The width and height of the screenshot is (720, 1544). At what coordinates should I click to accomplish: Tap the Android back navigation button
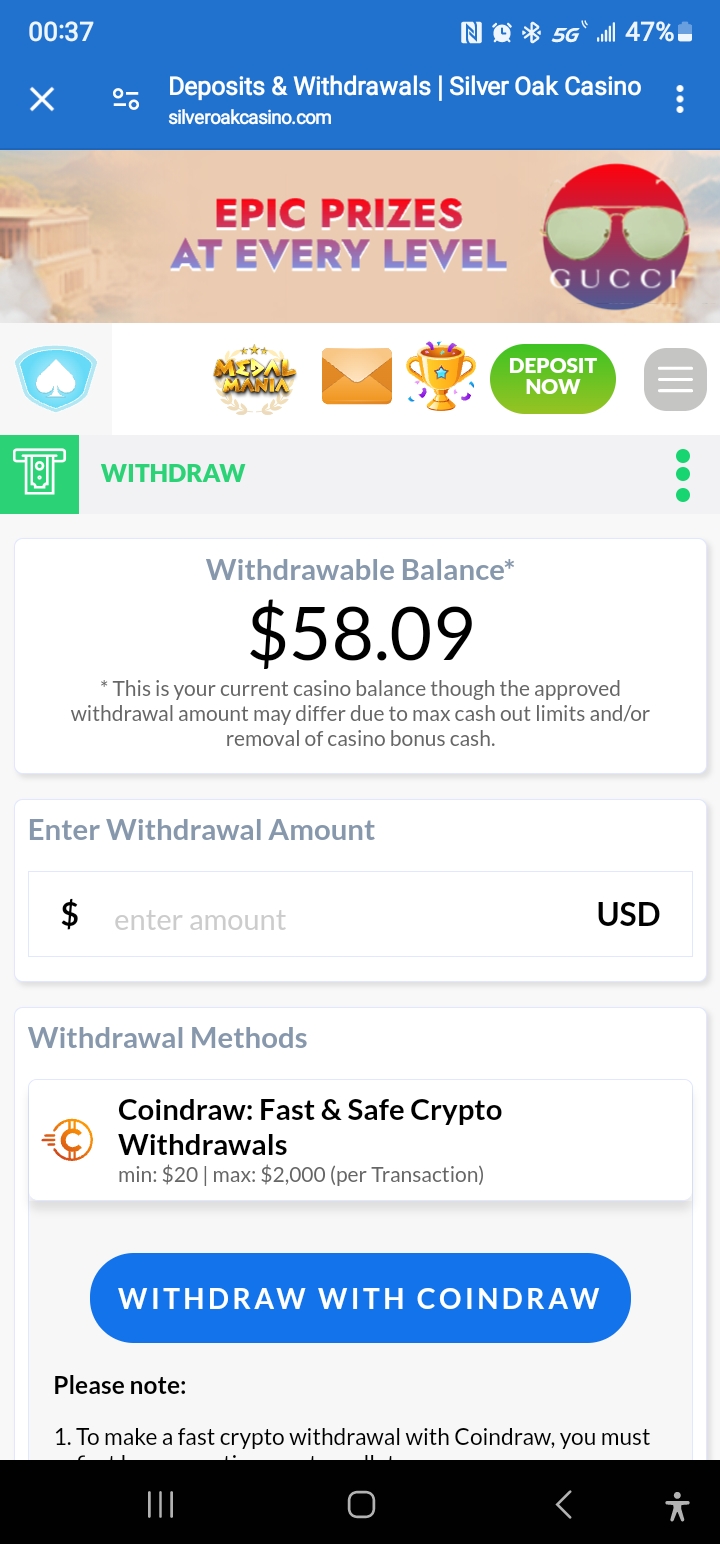click(x=564, y=1504)
